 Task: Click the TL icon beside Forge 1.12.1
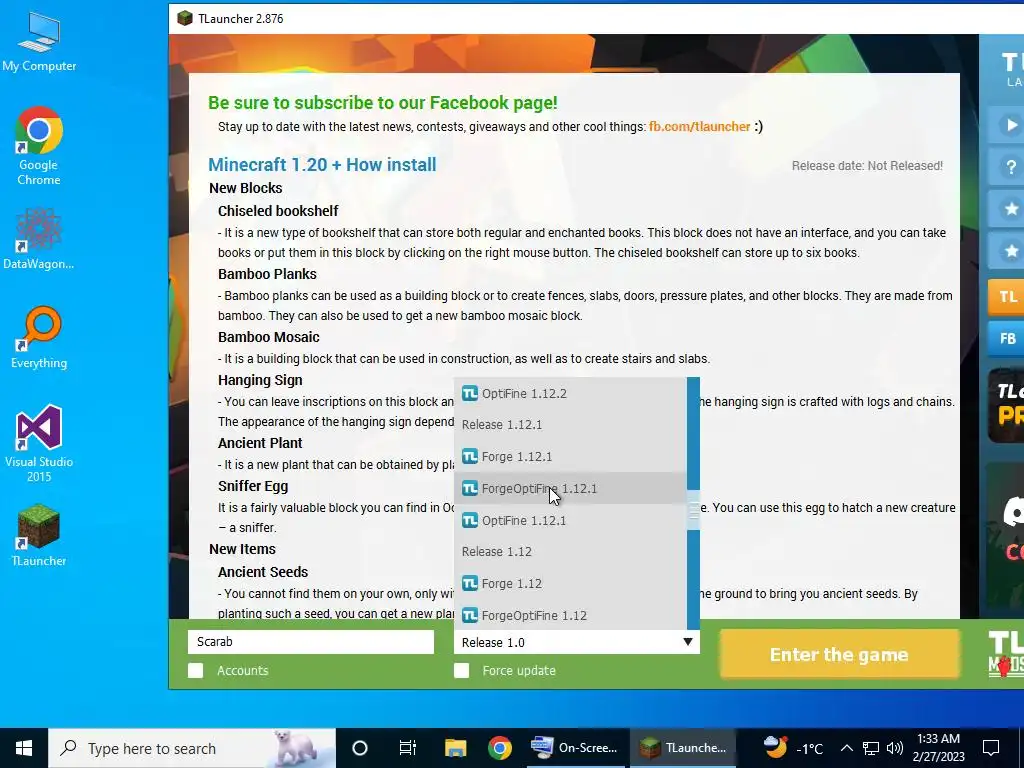point(470,456)
